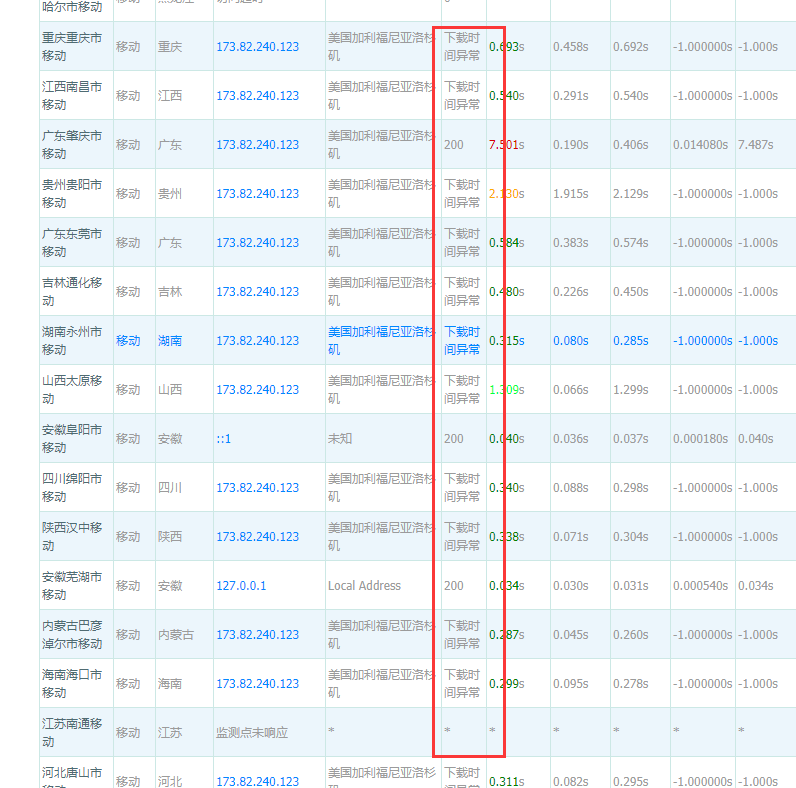Click the 海南 province cell
This screenshot has height=788, width=796.
tap(170, 684)
